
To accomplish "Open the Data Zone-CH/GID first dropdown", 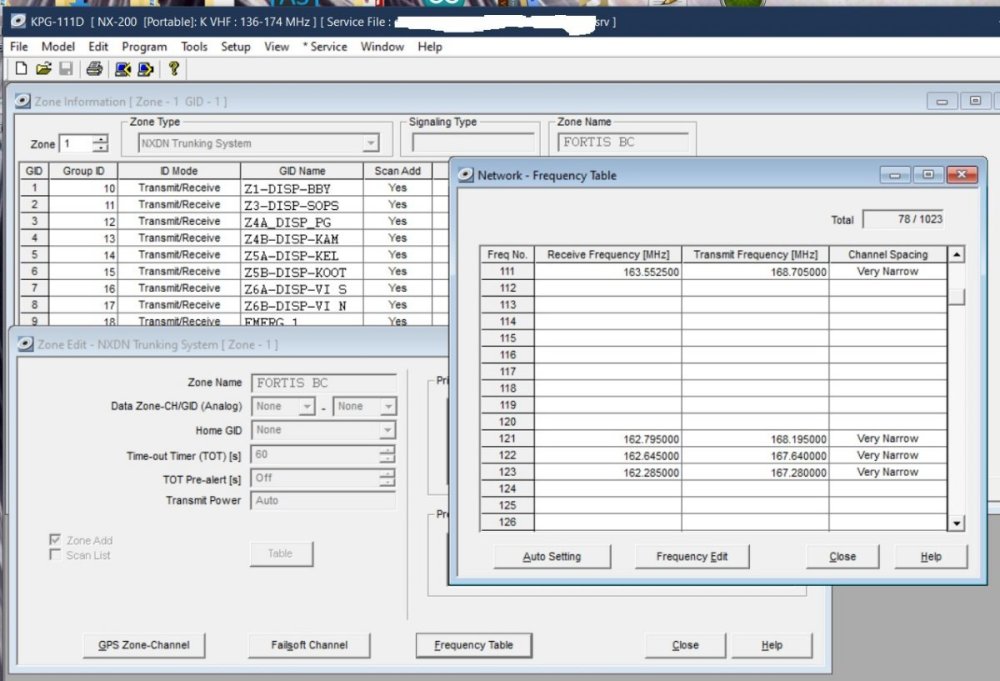I will [x=306, y=407].
